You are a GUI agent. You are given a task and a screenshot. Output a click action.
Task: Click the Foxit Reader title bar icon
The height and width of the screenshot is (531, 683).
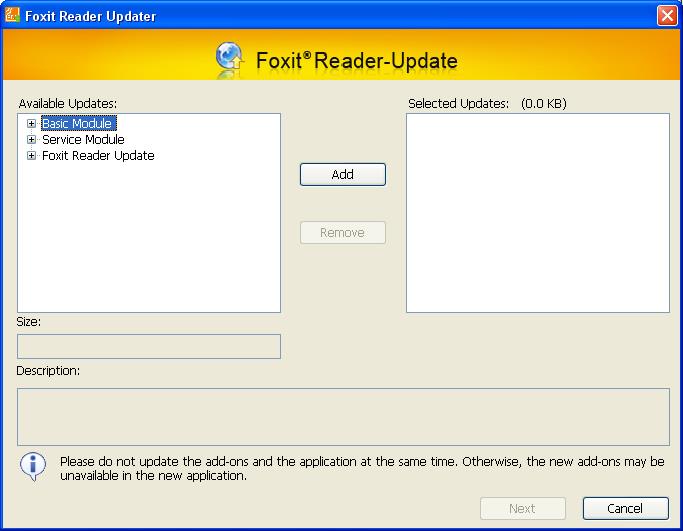pyautogui.click(x=12, y=15)
